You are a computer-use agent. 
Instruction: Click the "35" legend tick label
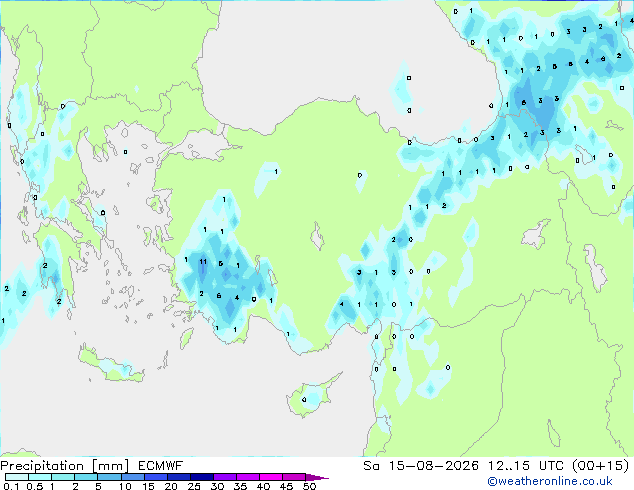click(240, 486)
